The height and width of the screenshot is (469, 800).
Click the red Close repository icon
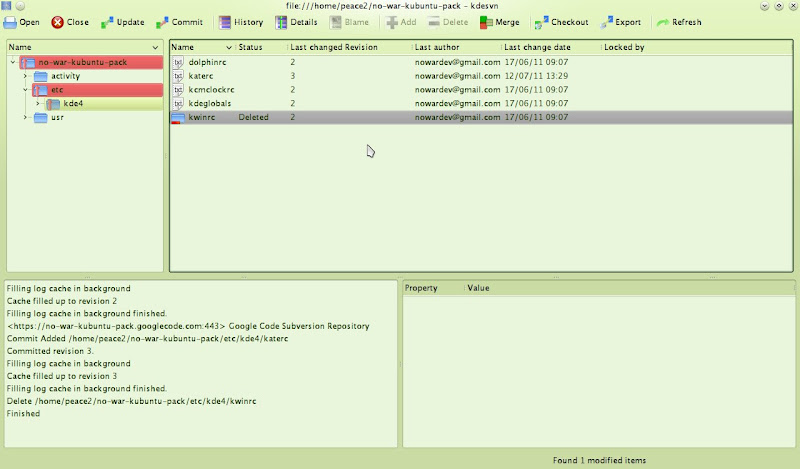click(x=57, y=22)
